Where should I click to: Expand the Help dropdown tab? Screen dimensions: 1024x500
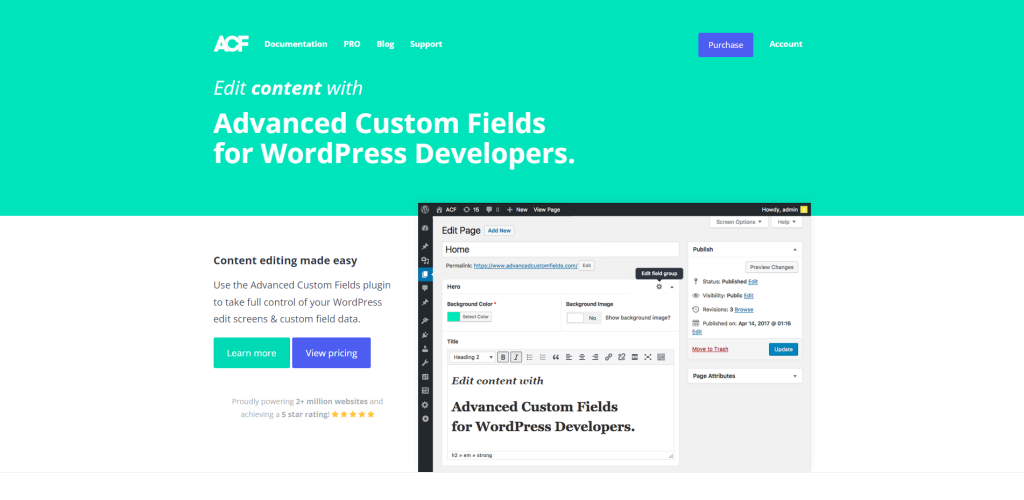tap(786, 222)
